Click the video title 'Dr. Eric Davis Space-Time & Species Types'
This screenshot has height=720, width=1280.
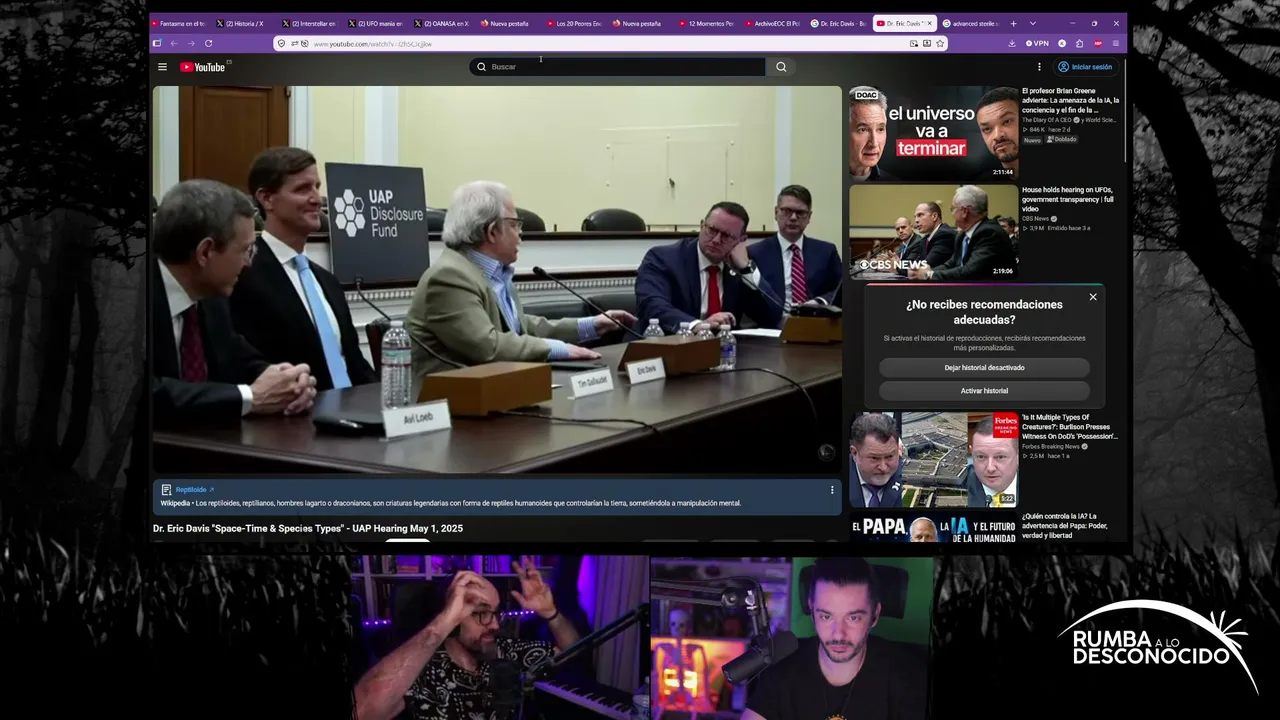(x=308, y=528)
